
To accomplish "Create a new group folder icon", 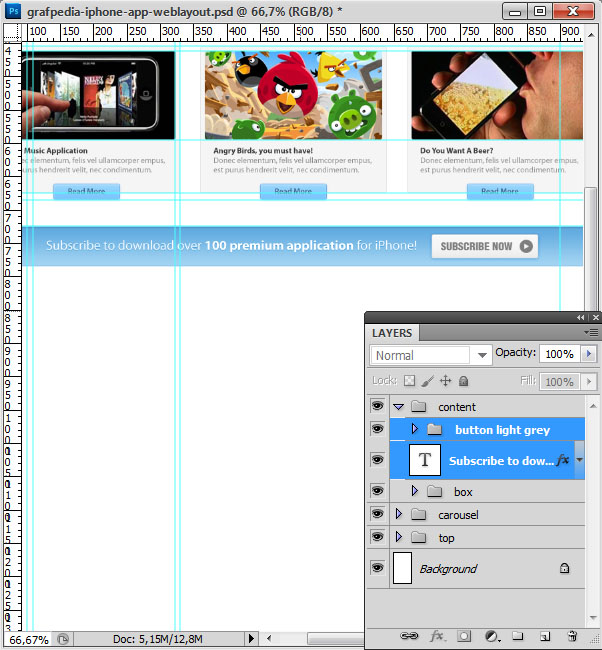I will coord(517,635).
